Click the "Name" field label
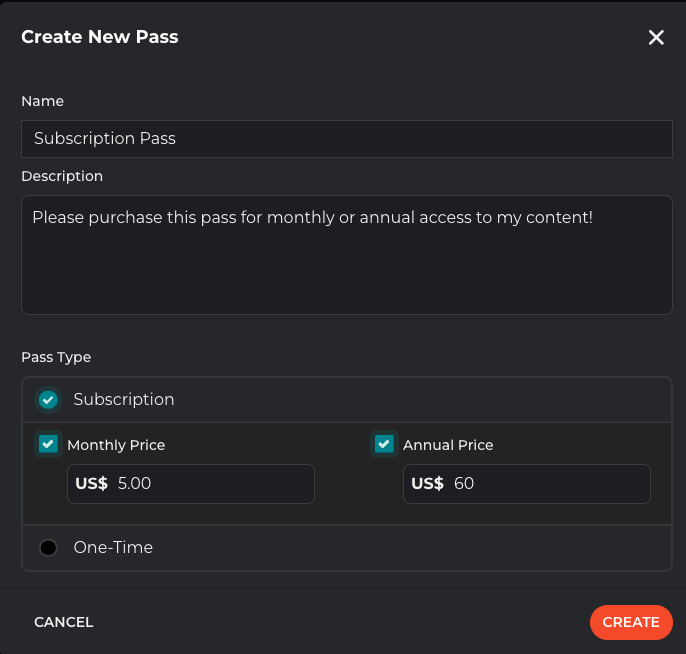The width and height of the screenshot is (686, 654). [42, 101]
